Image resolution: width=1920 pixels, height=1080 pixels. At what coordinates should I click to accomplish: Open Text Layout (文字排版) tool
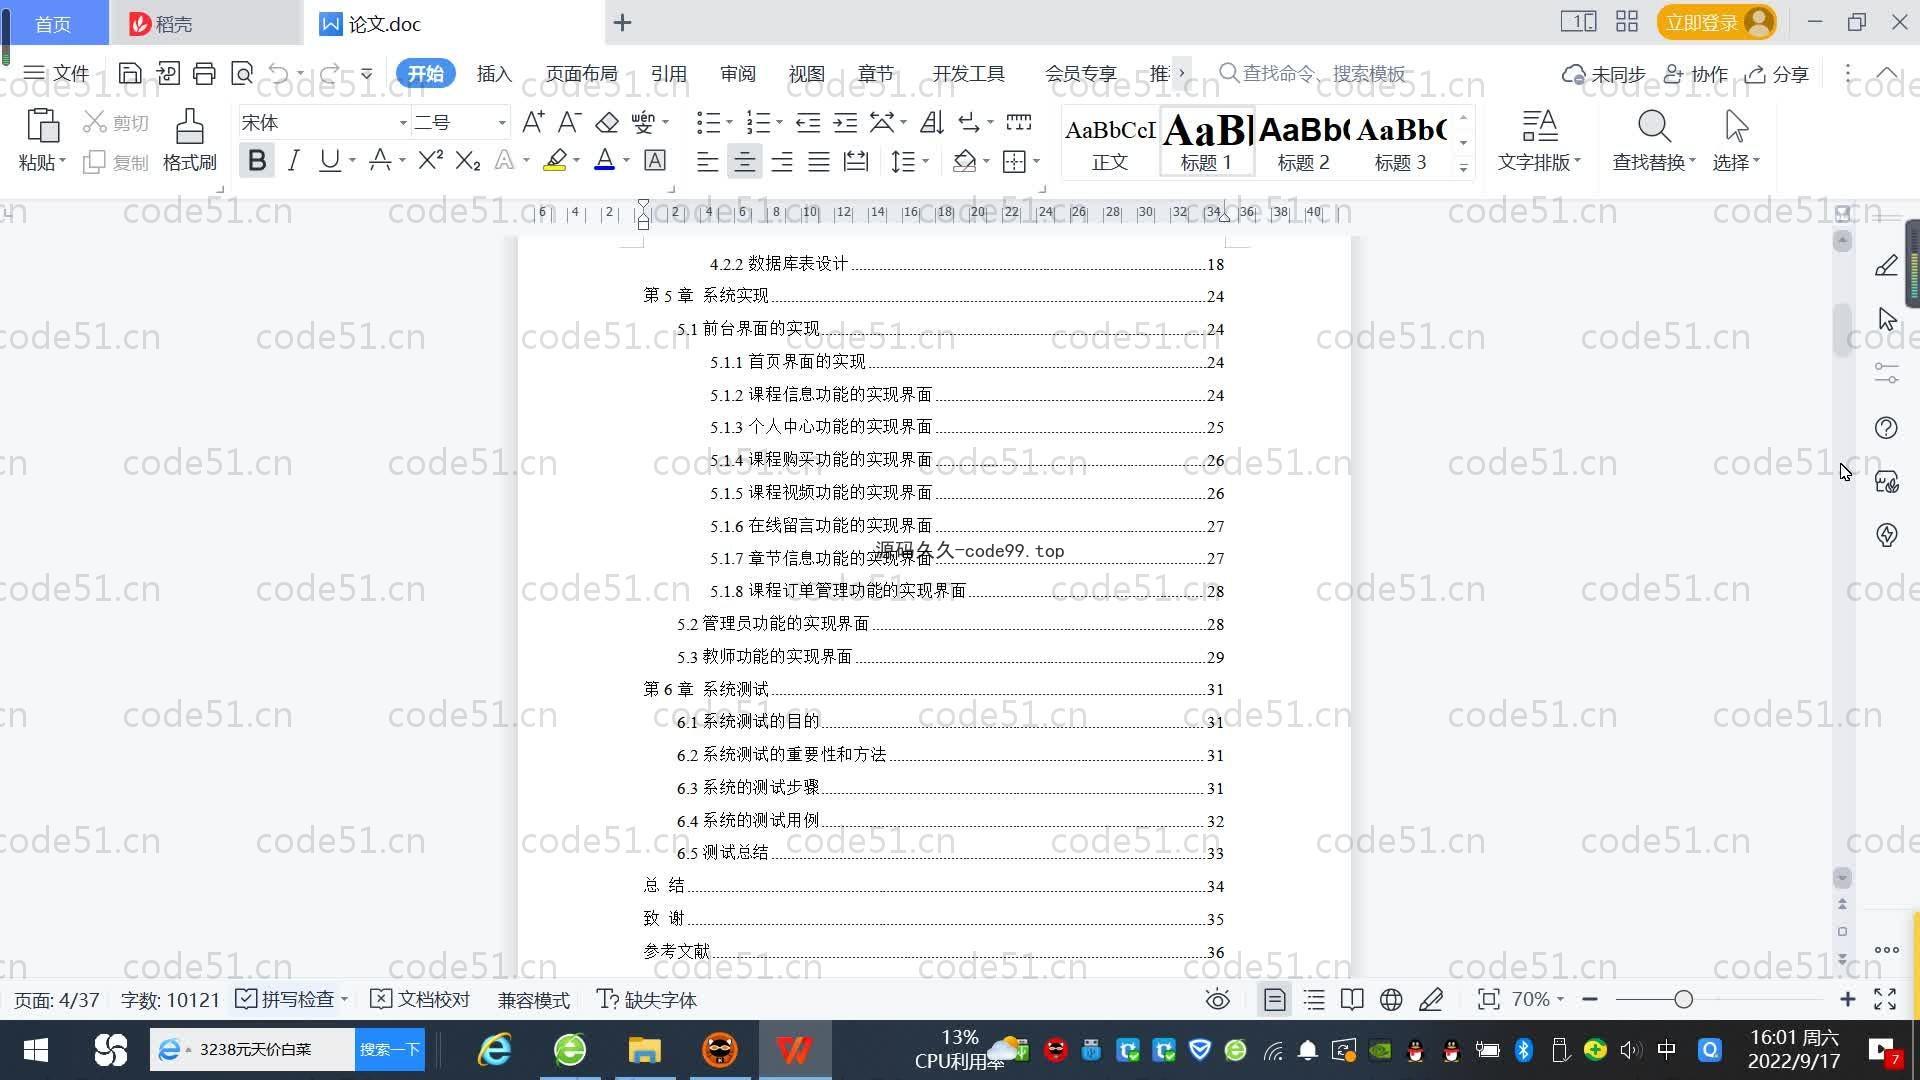coord(1539,140)
